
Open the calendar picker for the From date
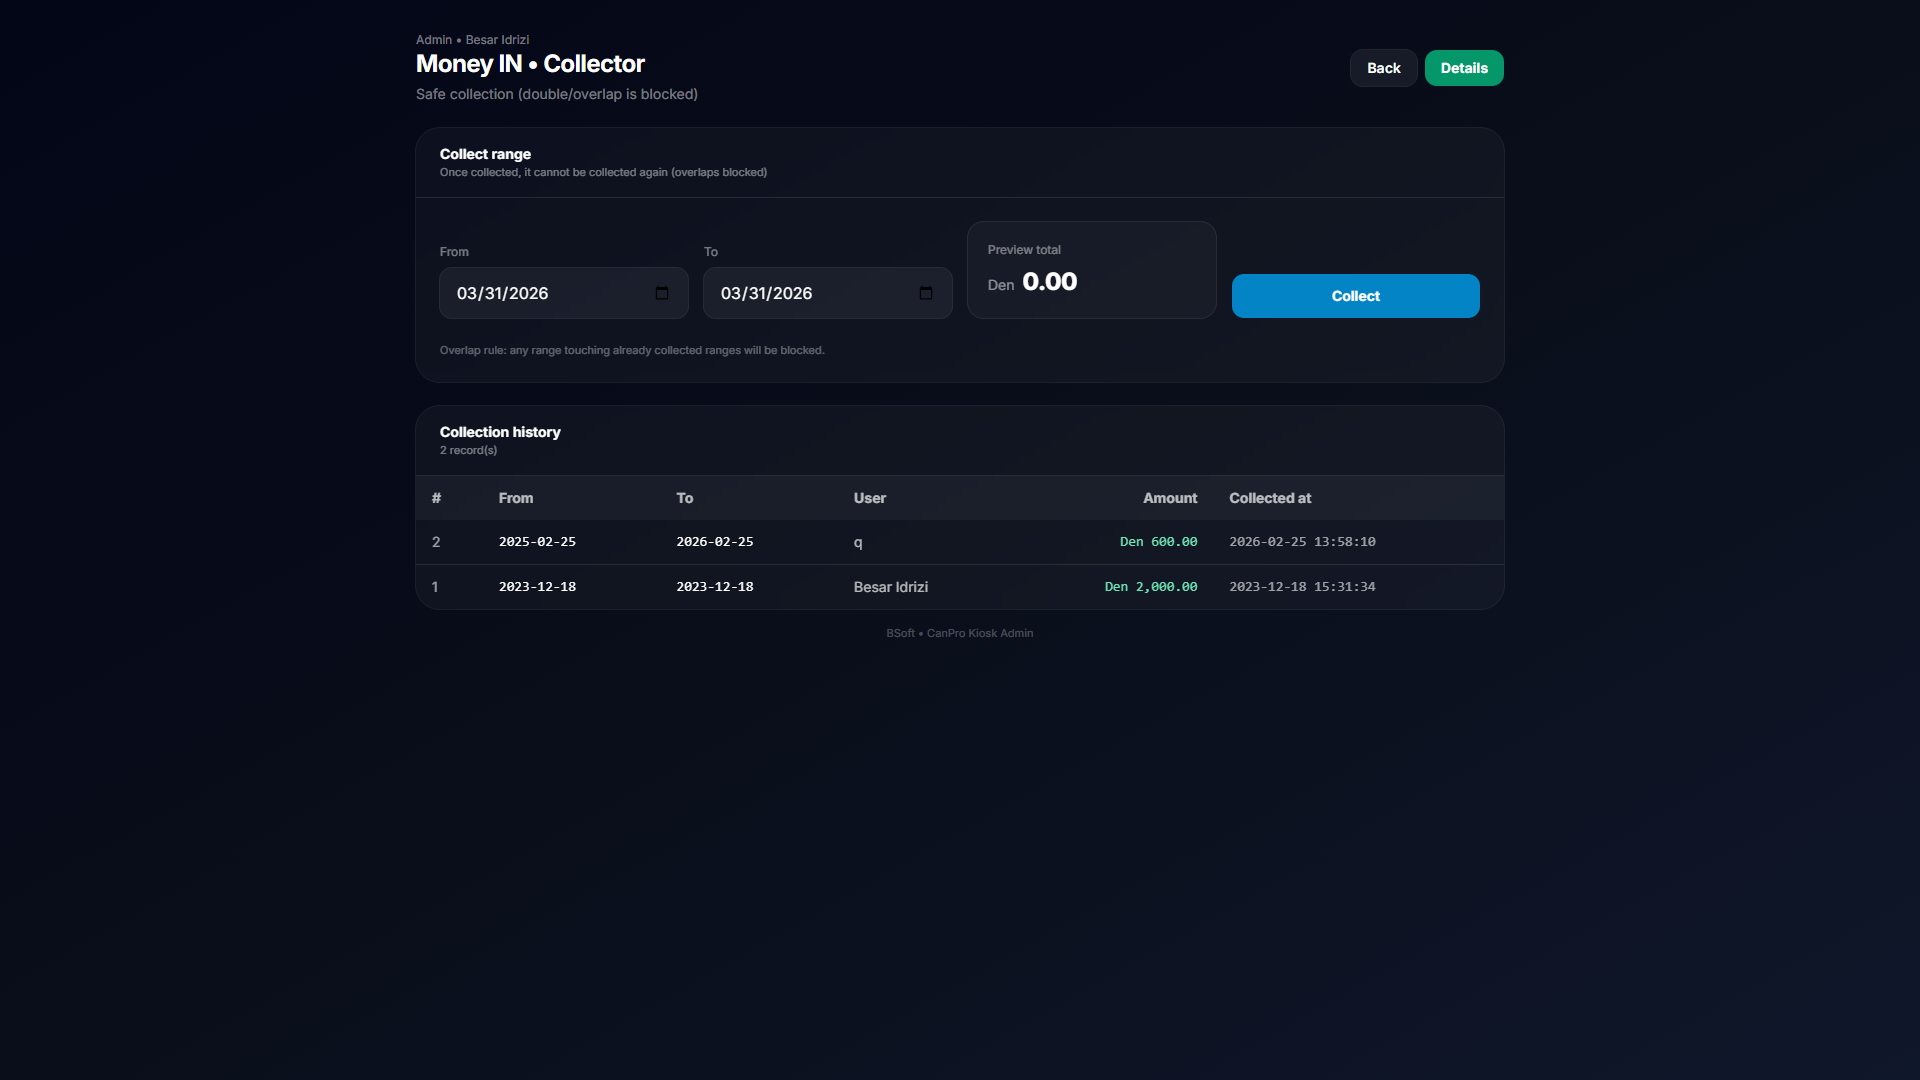(661, 293)
